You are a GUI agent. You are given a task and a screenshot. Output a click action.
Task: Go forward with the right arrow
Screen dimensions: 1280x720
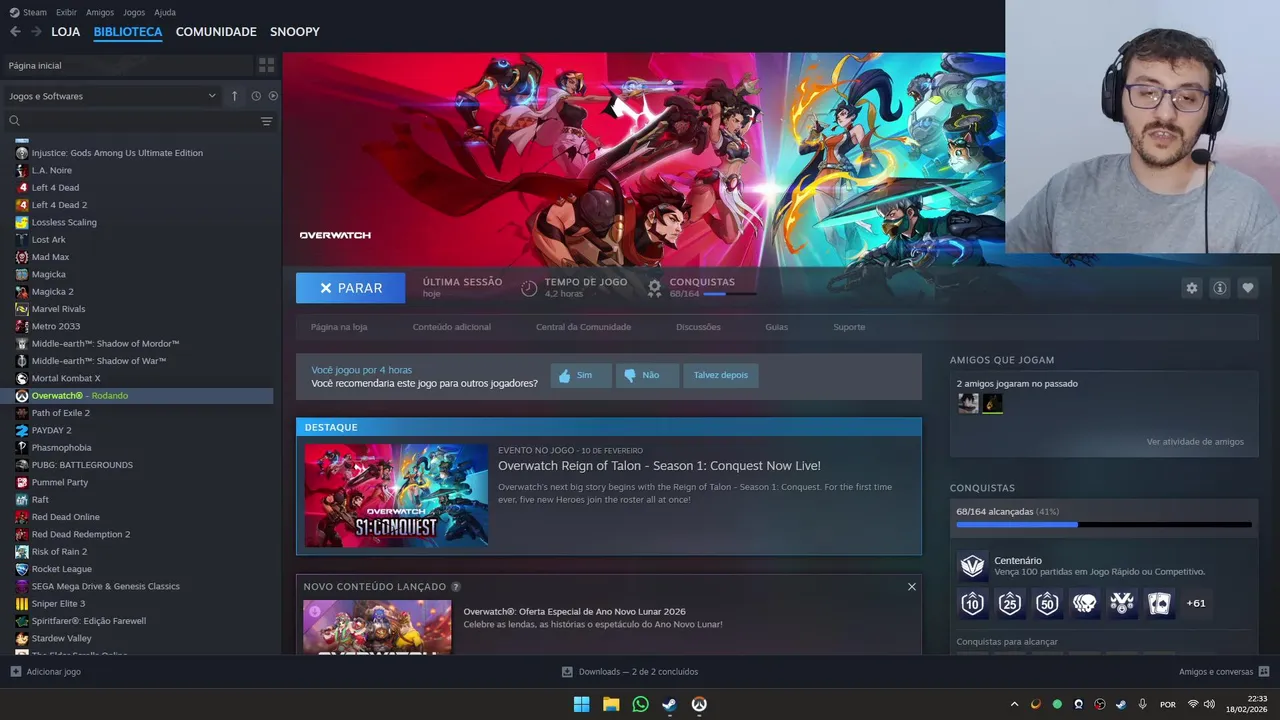(x=36, y=32)
